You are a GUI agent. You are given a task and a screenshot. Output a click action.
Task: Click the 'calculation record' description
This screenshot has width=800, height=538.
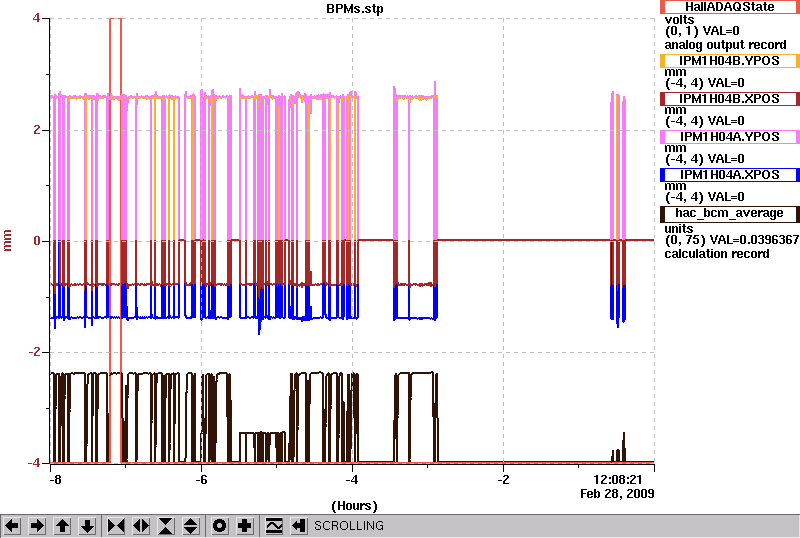(717, 254)
